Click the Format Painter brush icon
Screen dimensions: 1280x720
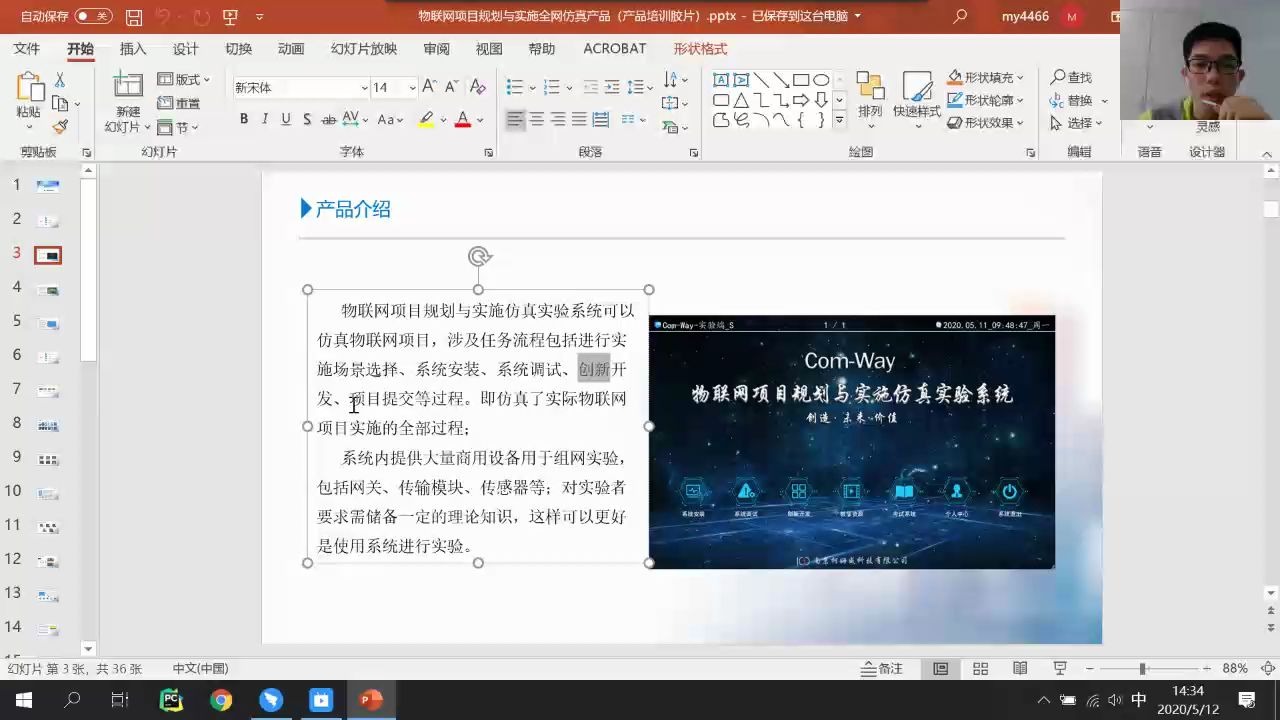click(60, 127)
